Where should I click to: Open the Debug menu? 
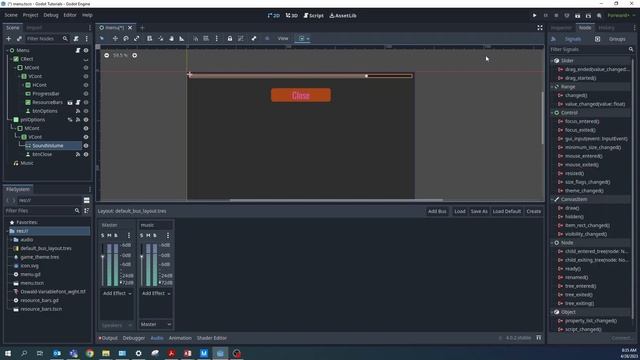pyautogui.click(x=51, y=15)
